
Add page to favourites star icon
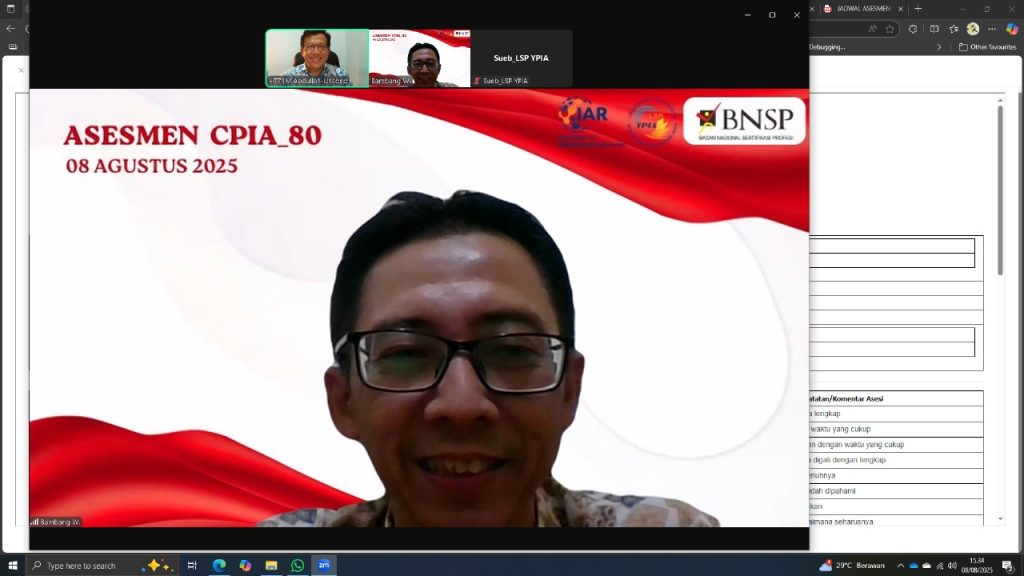890,29
